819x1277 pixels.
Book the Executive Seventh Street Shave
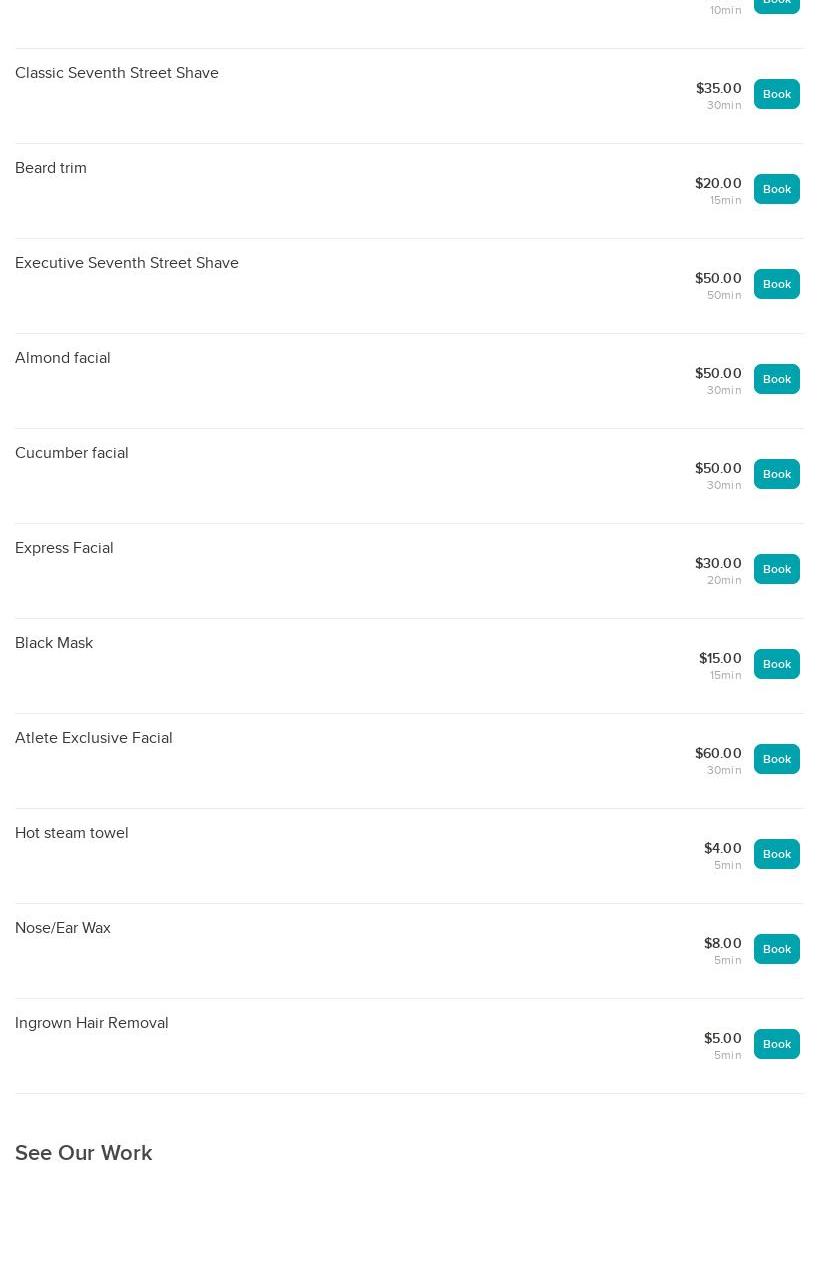[x=776, y=284]
